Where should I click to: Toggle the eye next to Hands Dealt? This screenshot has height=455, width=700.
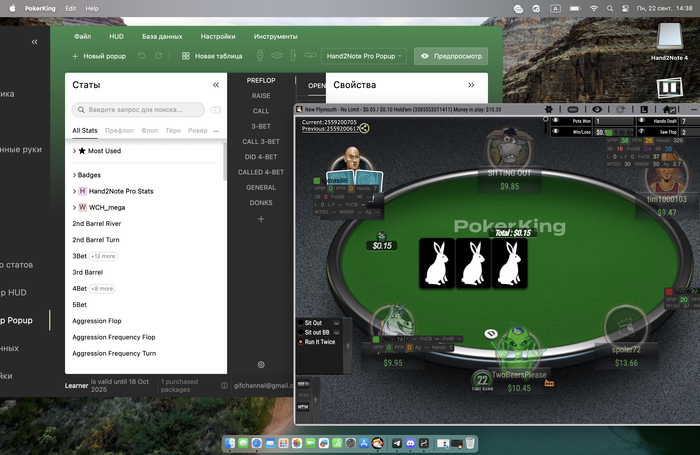641,121
